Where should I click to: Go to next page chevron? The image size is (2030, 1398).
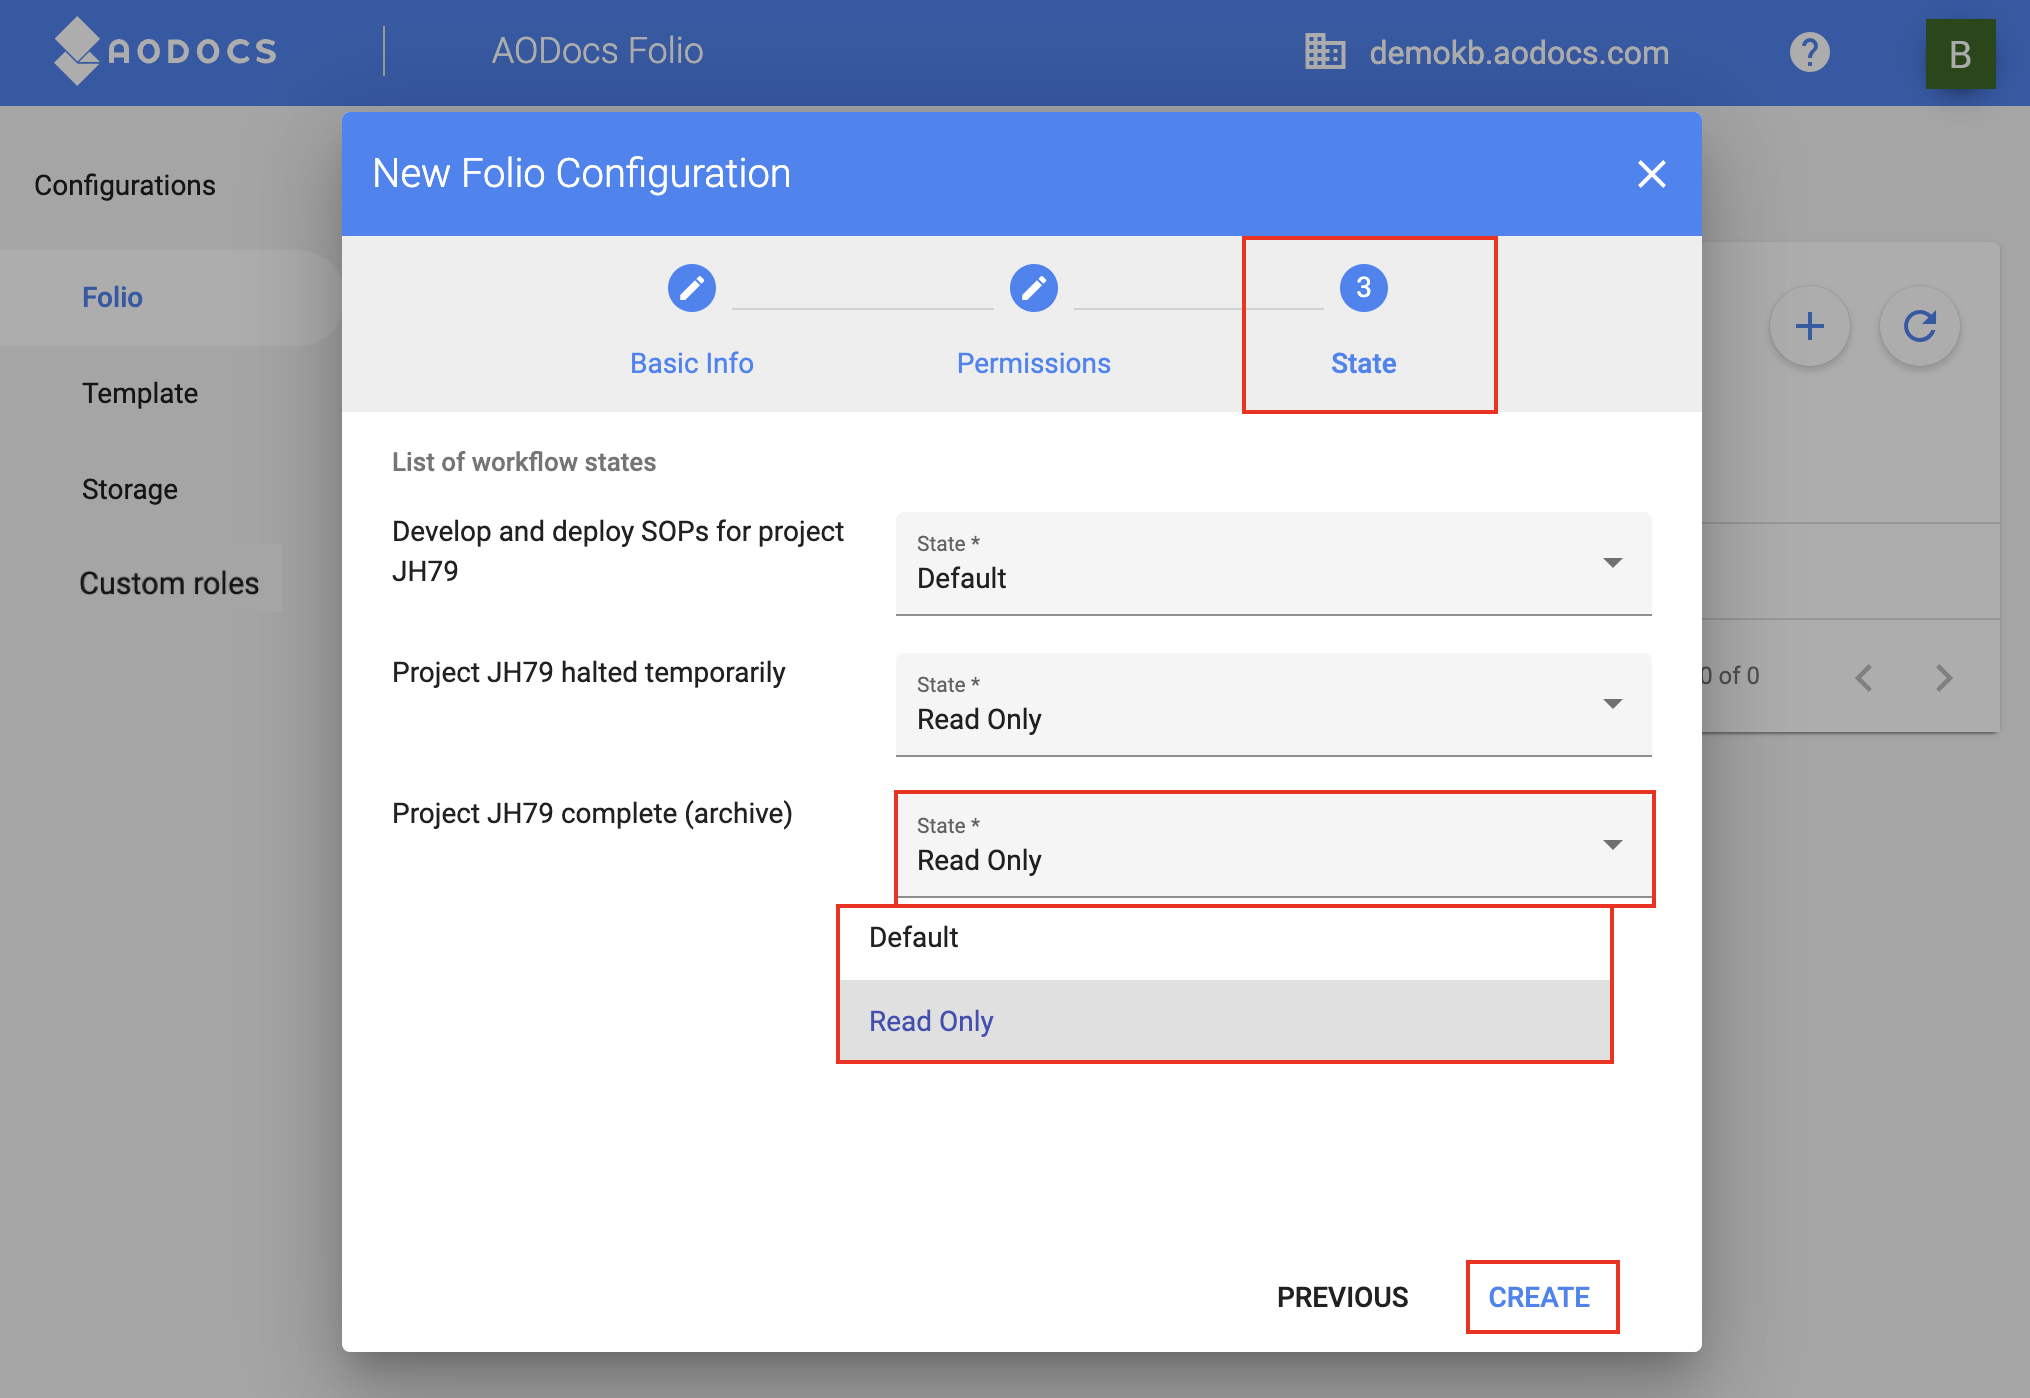1943,678
